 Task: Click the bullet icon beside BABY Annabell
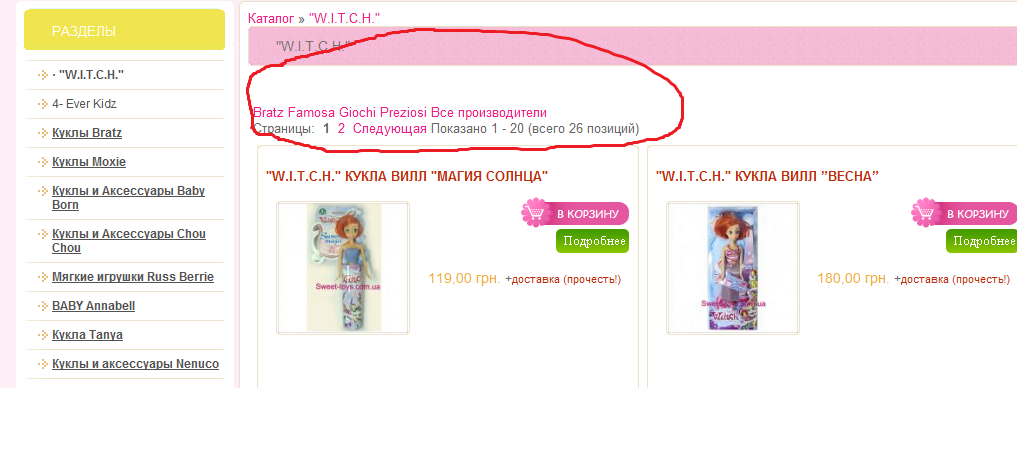point(43,306)
